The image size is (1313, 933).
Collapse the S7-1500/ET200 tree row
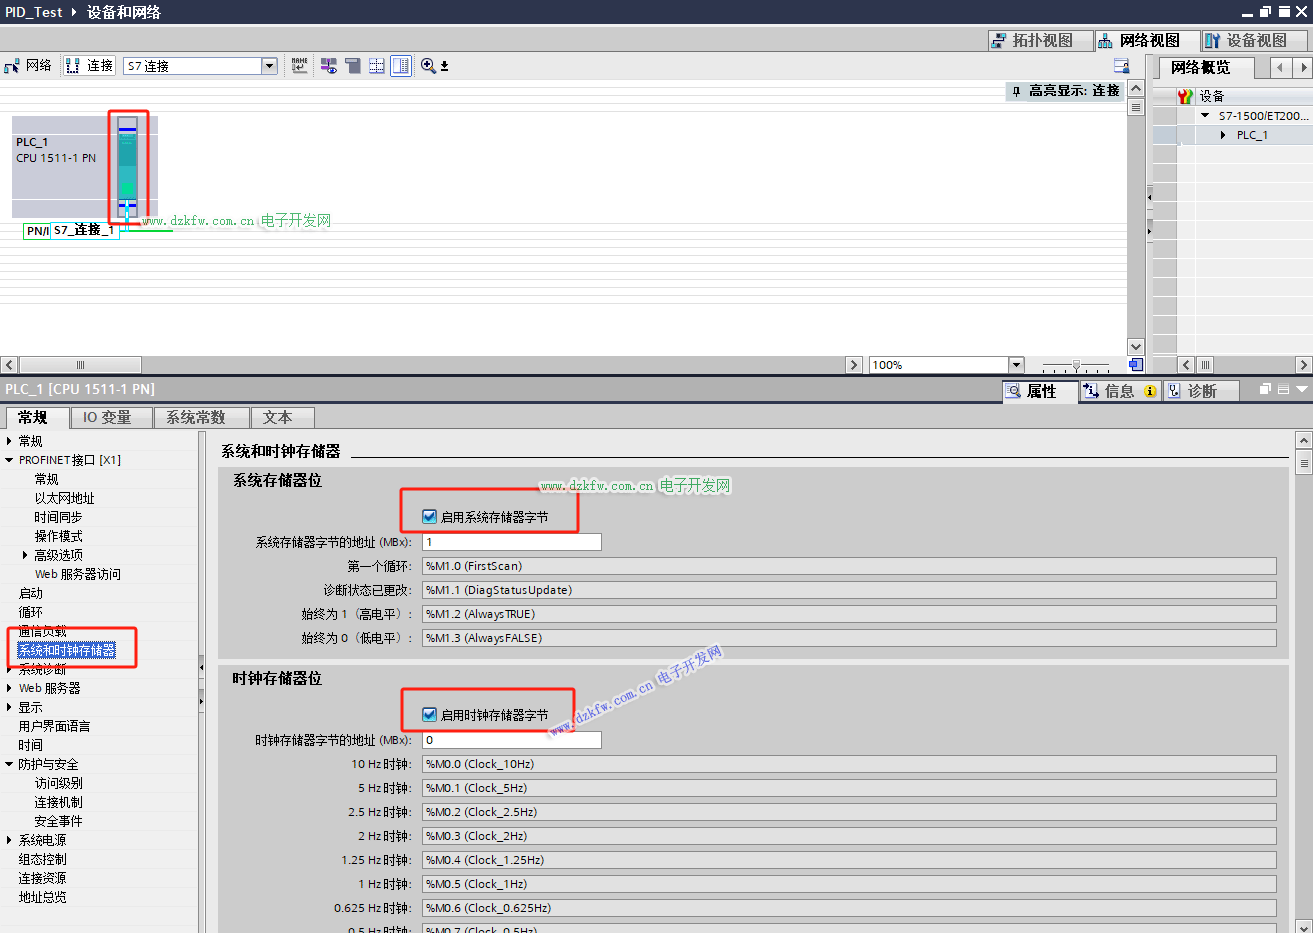click(1205, 116)
